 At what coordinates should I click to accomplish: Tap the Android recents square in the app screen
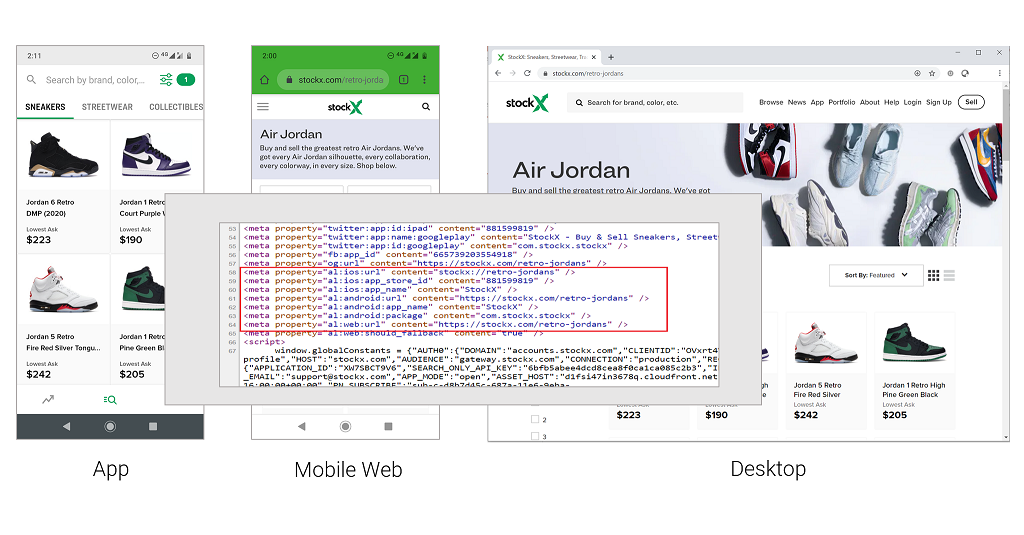coord(153,427)
